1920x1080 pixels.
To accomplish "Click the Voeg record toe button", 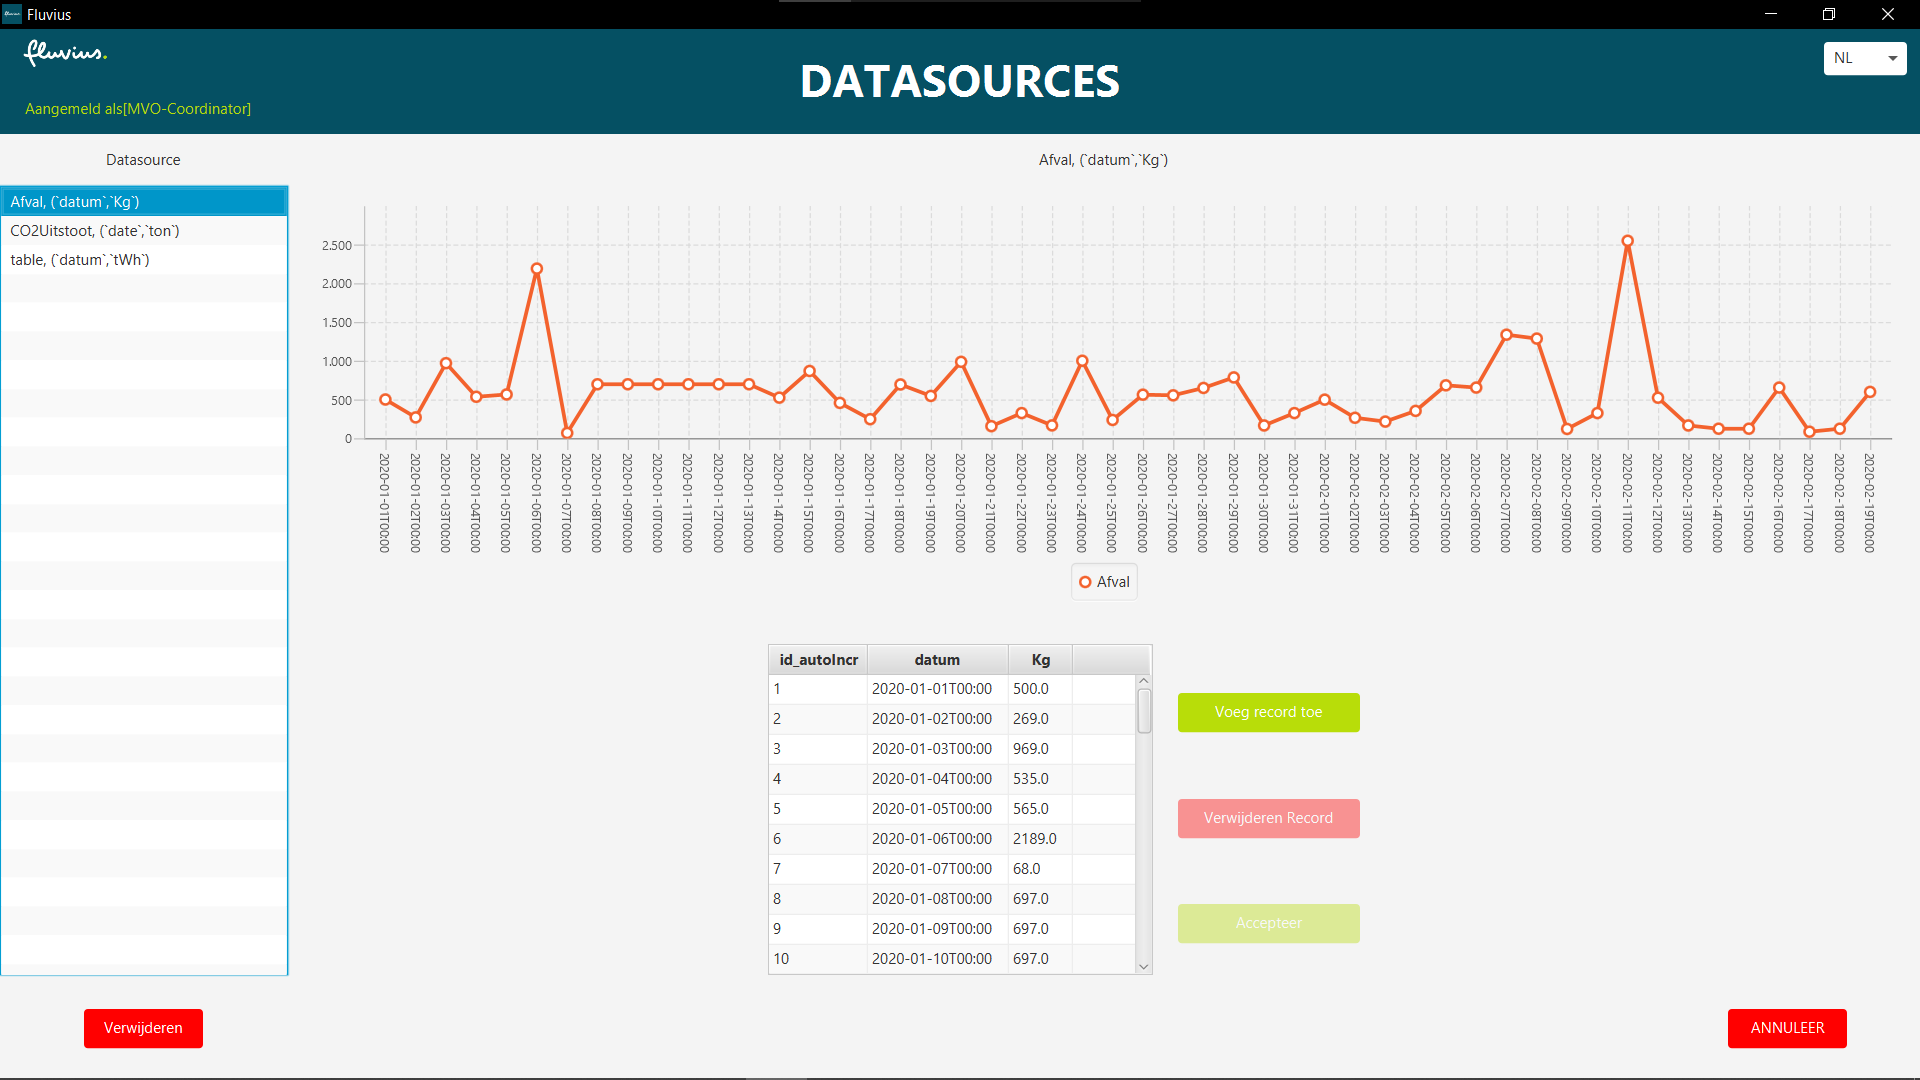I will pyautogui.click(x=1268, y=712).
